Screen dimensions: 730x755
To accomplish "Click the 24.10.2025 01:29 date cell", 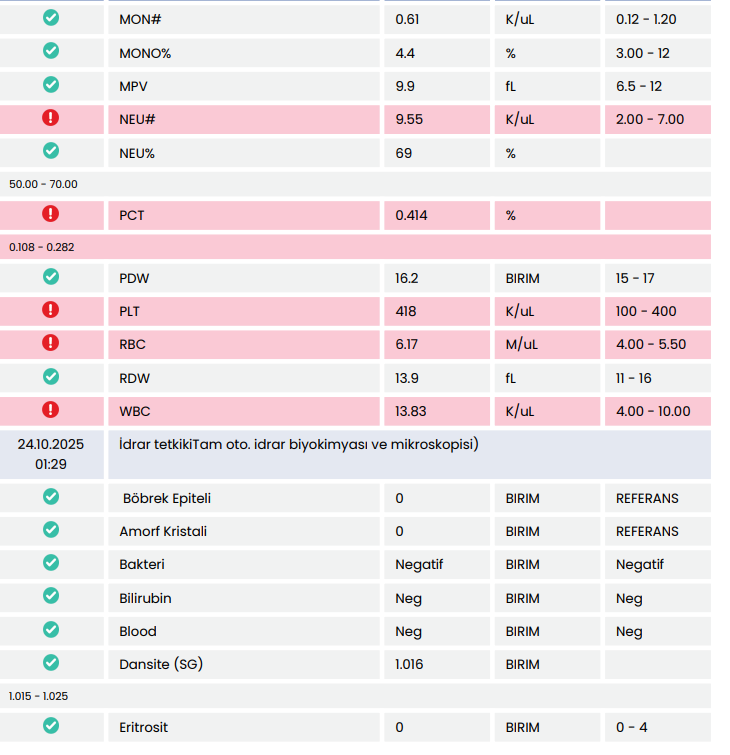I will [x=51, y=454].
